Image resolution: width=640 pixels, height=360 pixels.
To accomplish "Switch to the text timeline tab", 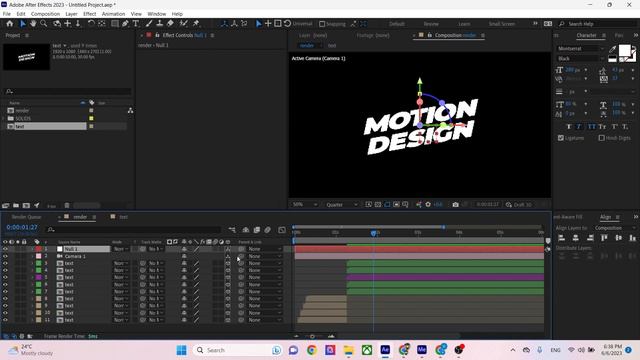I will [123, 217].
